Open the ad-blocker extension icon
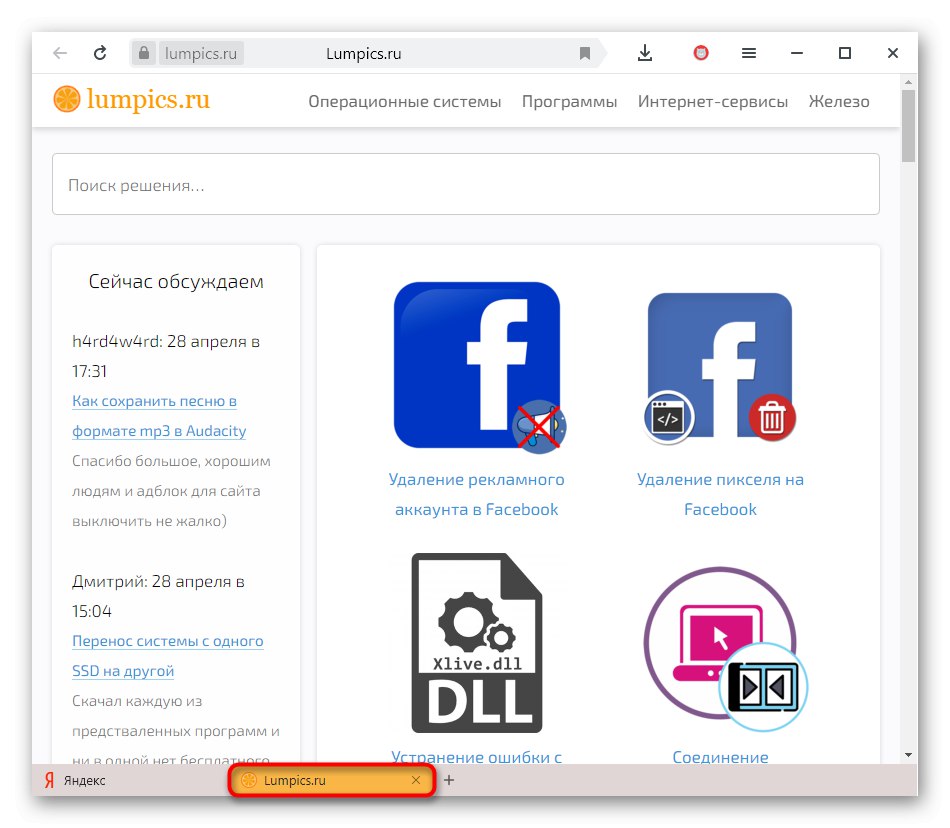 click(x=700, y=53)
